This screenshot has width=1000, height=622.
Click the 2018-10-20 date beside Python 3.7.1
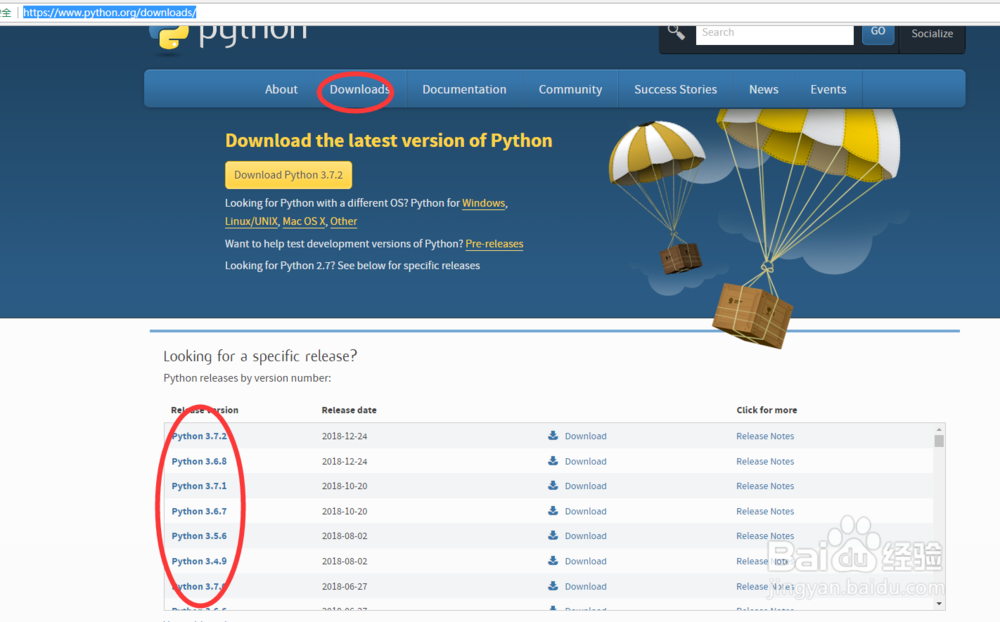tap(344, 486)
